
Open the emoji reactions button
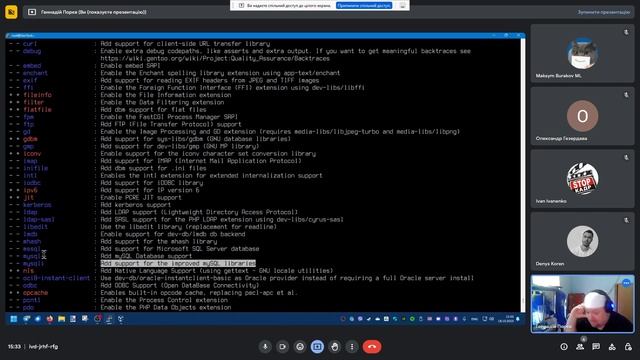[300, 347]
